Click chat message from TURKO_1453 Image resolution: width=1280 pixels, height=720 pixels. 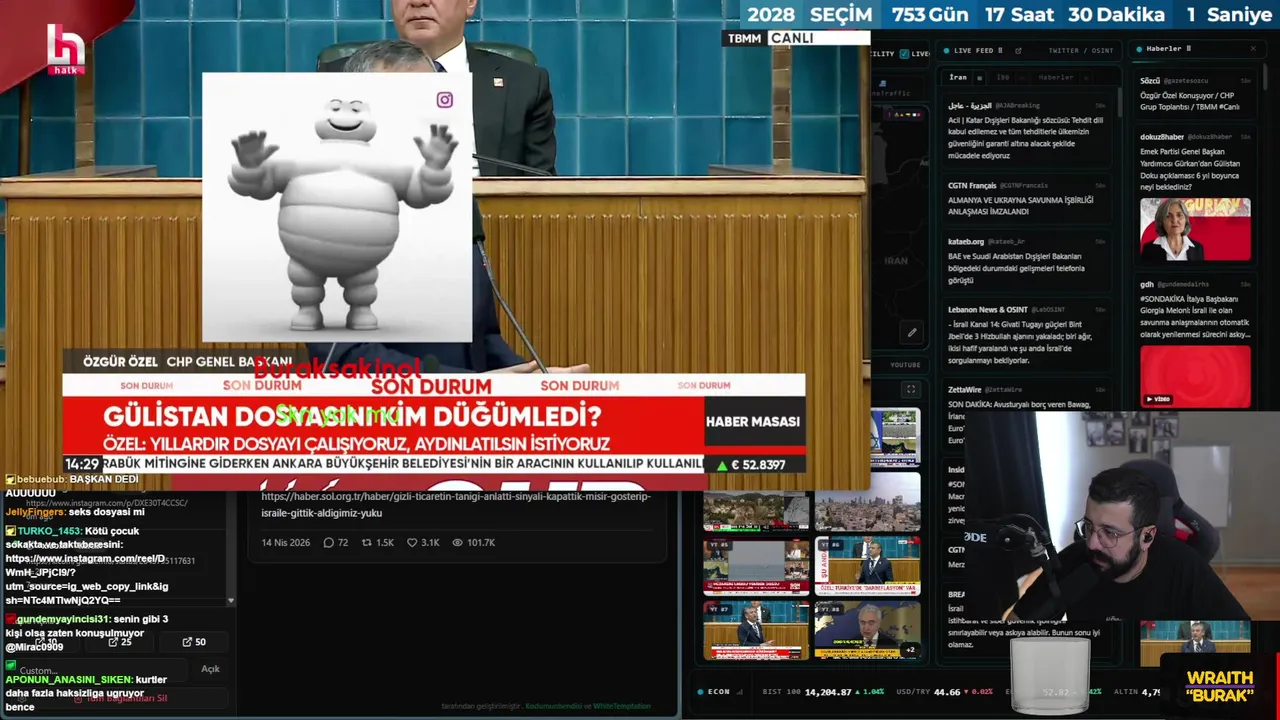pos(87,565)
